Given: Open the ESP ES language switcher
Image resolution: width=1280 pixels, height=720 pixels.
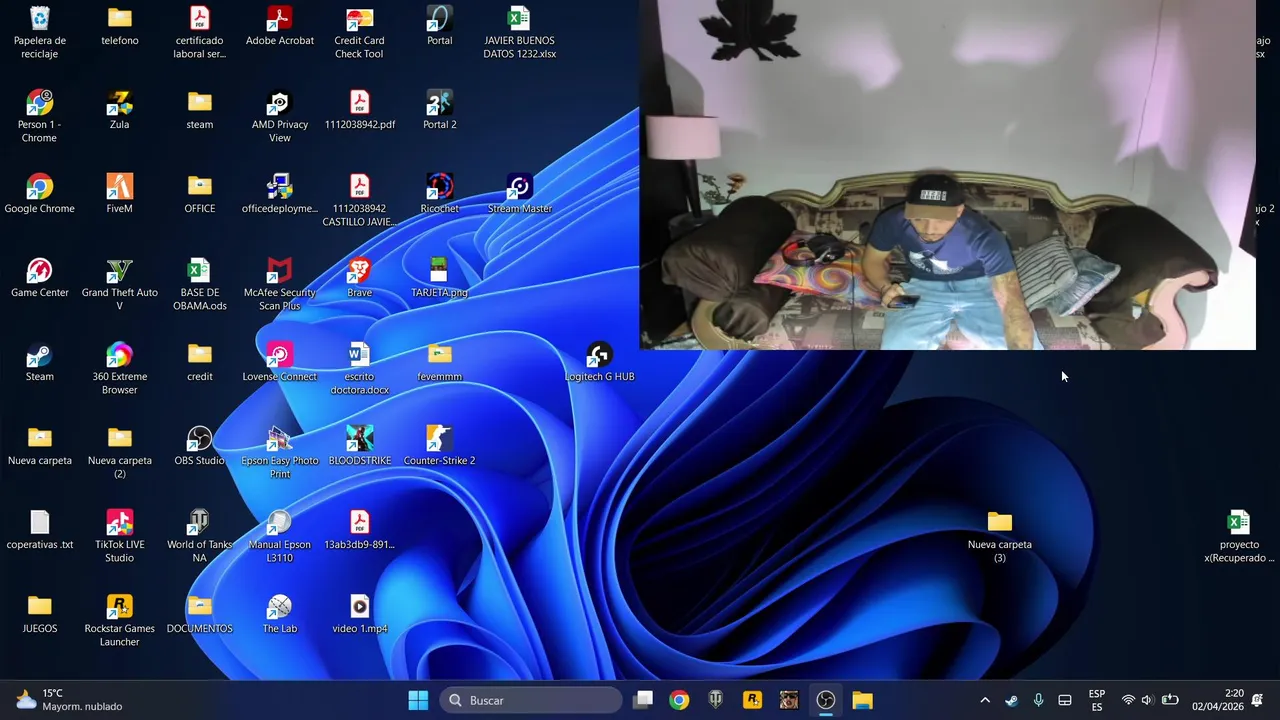Looking at the screenshot, I should click(x=1097, y=700).
